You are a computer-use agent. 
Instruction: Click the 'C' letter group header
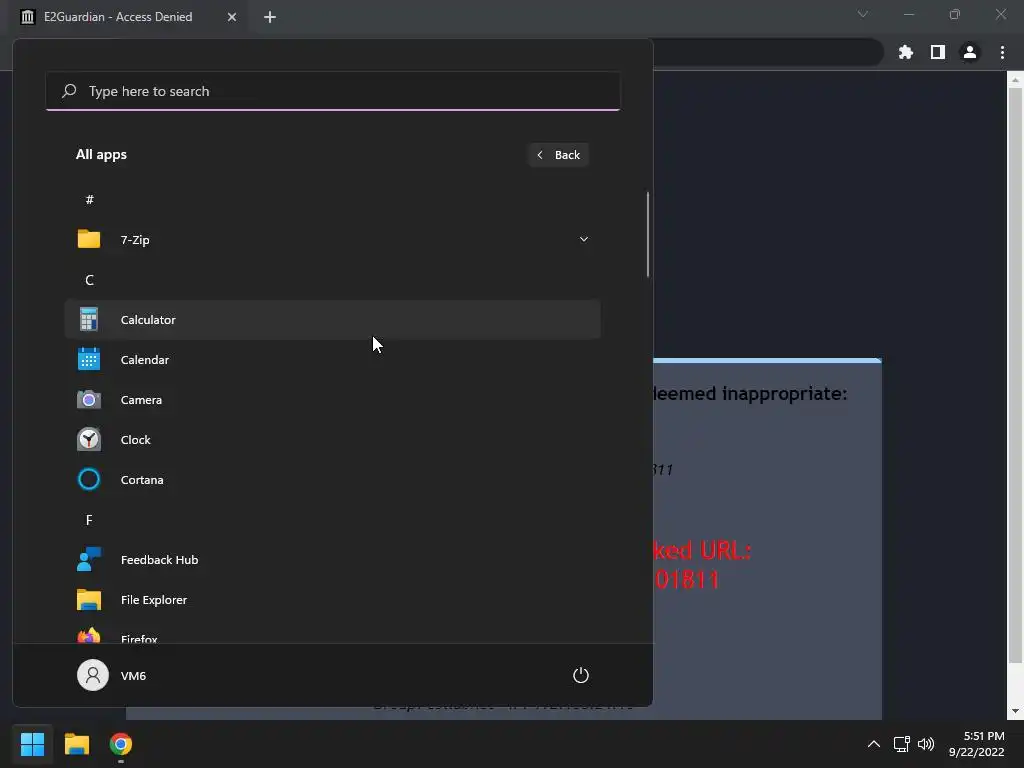[x=89, y=280]
